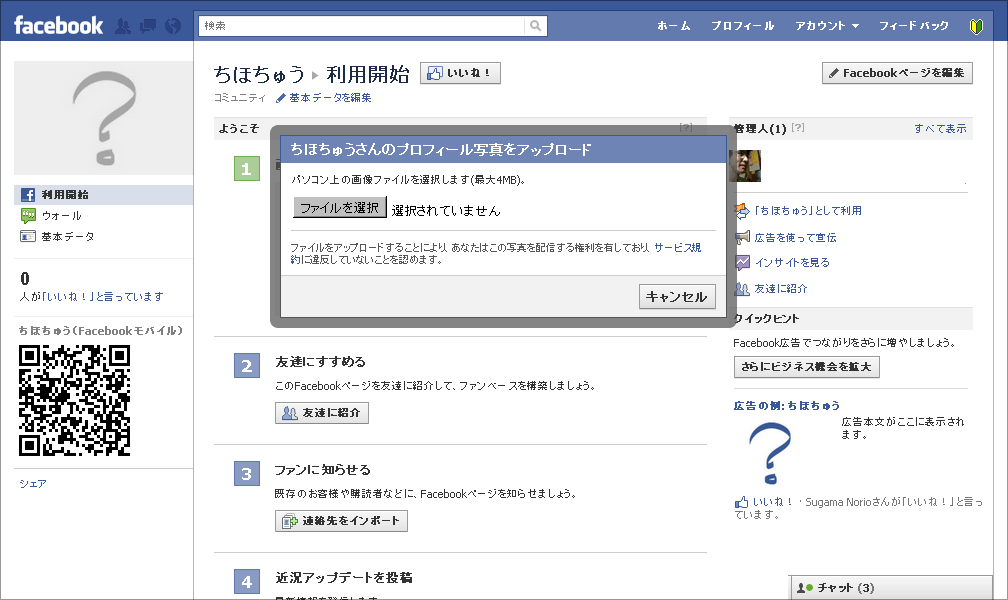Viewport: 1008px width, 600px height.
Task: Click the ウォール speech bubble icon
Action: coord(28,215)
